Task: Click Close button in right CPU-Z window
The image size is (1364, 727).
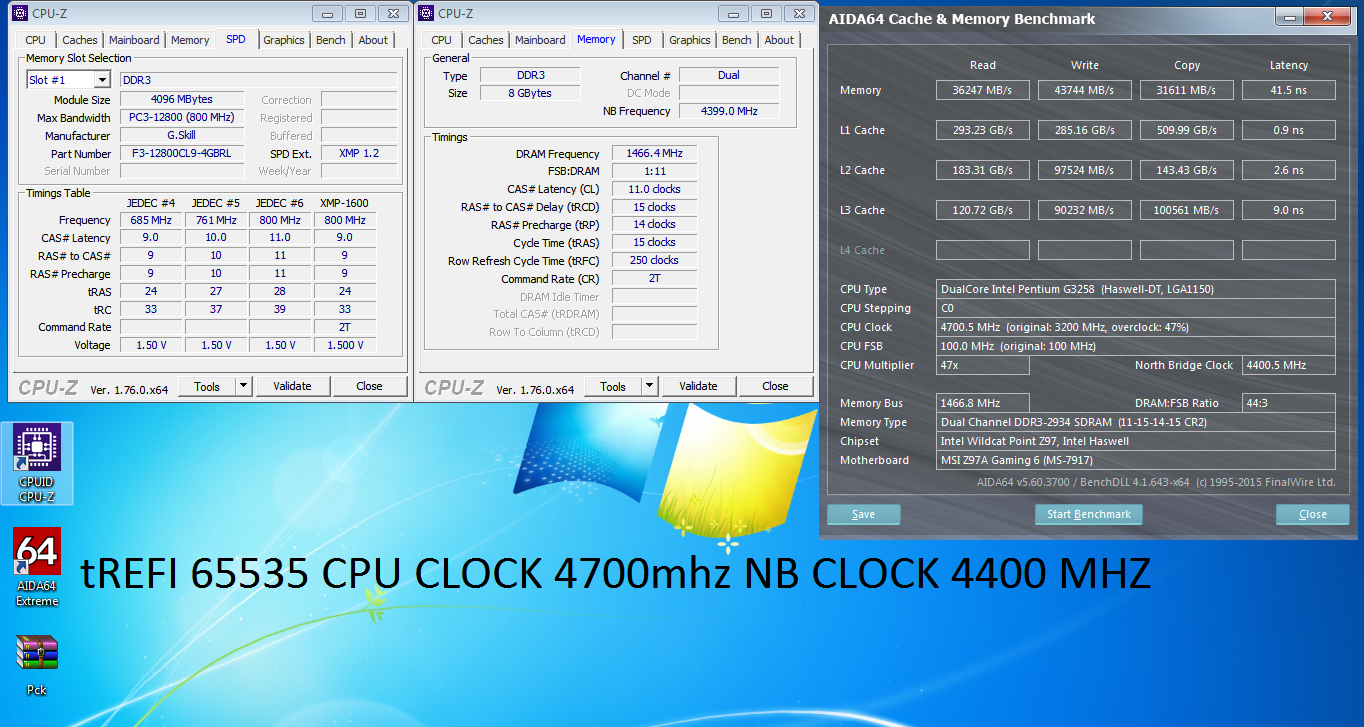Action: pos(775,386)
